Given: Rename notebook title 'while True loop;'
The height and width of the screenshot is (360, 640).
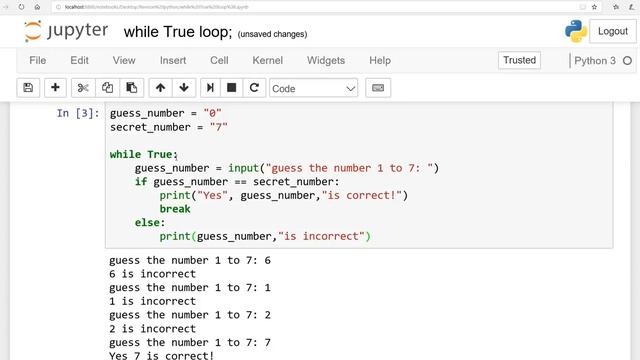Looking at the screenshot, I should [178, 32].
